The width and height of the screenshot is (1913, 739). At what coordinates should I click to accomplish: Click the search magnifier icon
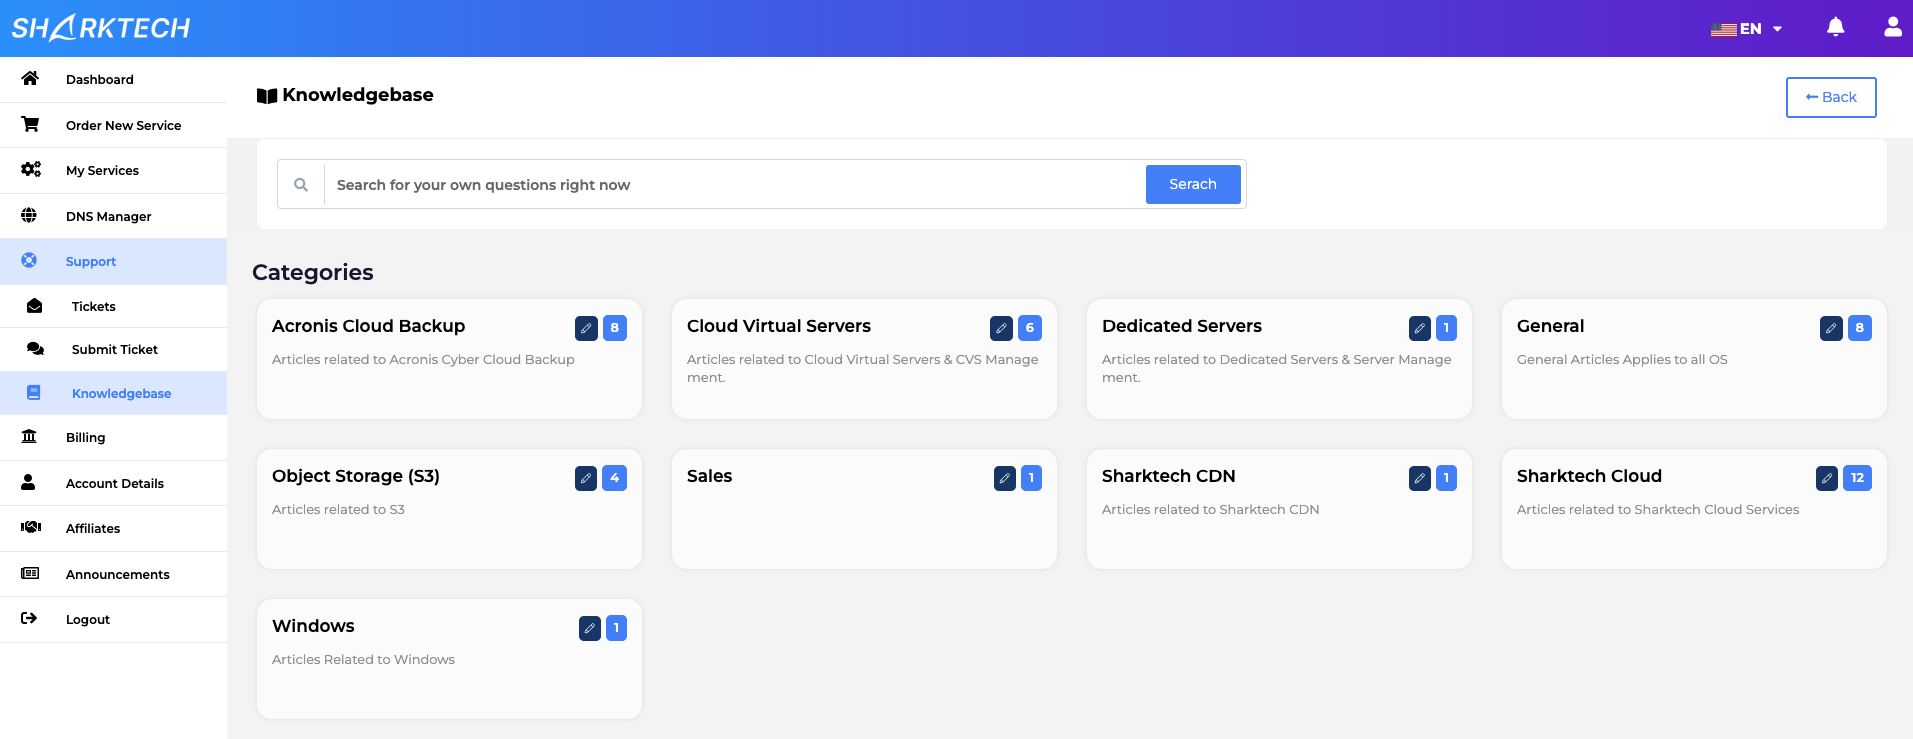coord(301,185)
